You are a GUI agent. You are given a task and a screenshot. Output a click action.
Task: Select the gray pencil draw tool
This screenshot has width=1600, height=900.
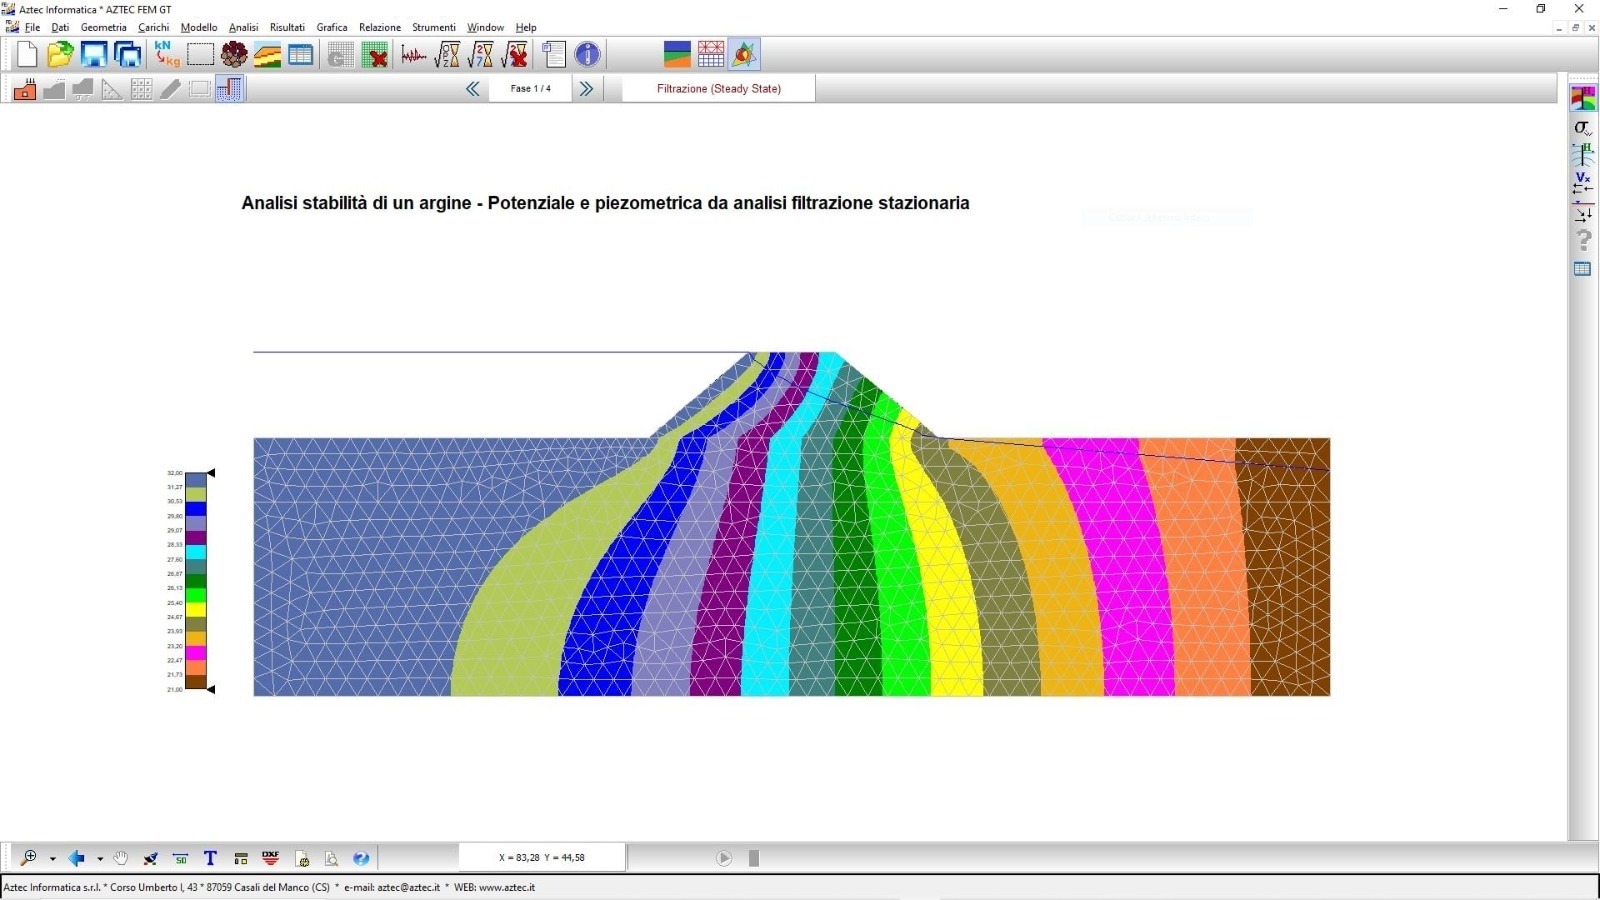171,89
